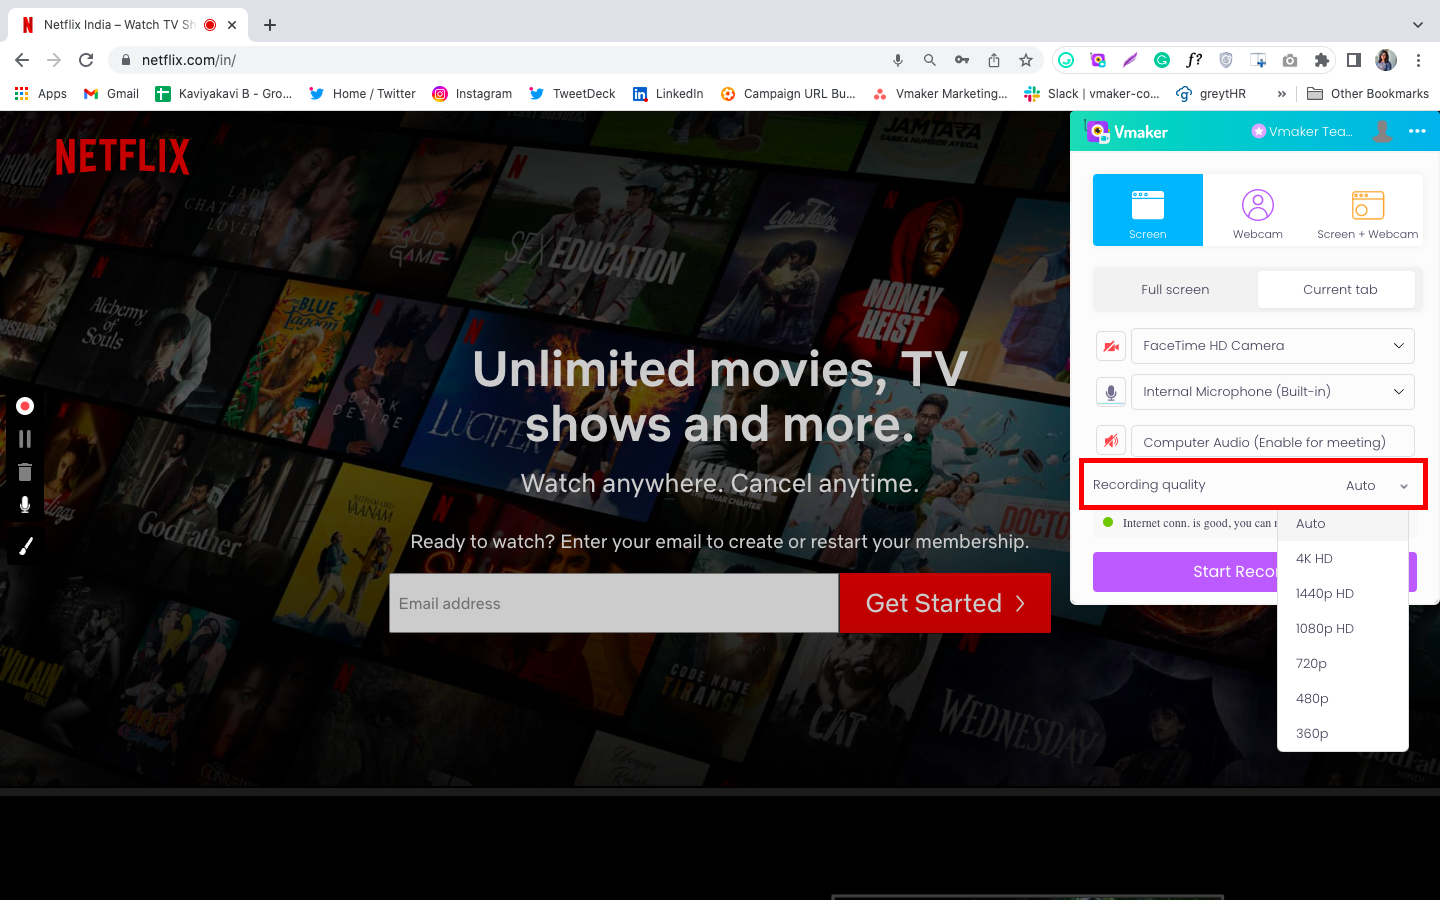Toggle the microphone mute icon in Vmaker
The image size is (1440, 900).
click(1111, 392)
